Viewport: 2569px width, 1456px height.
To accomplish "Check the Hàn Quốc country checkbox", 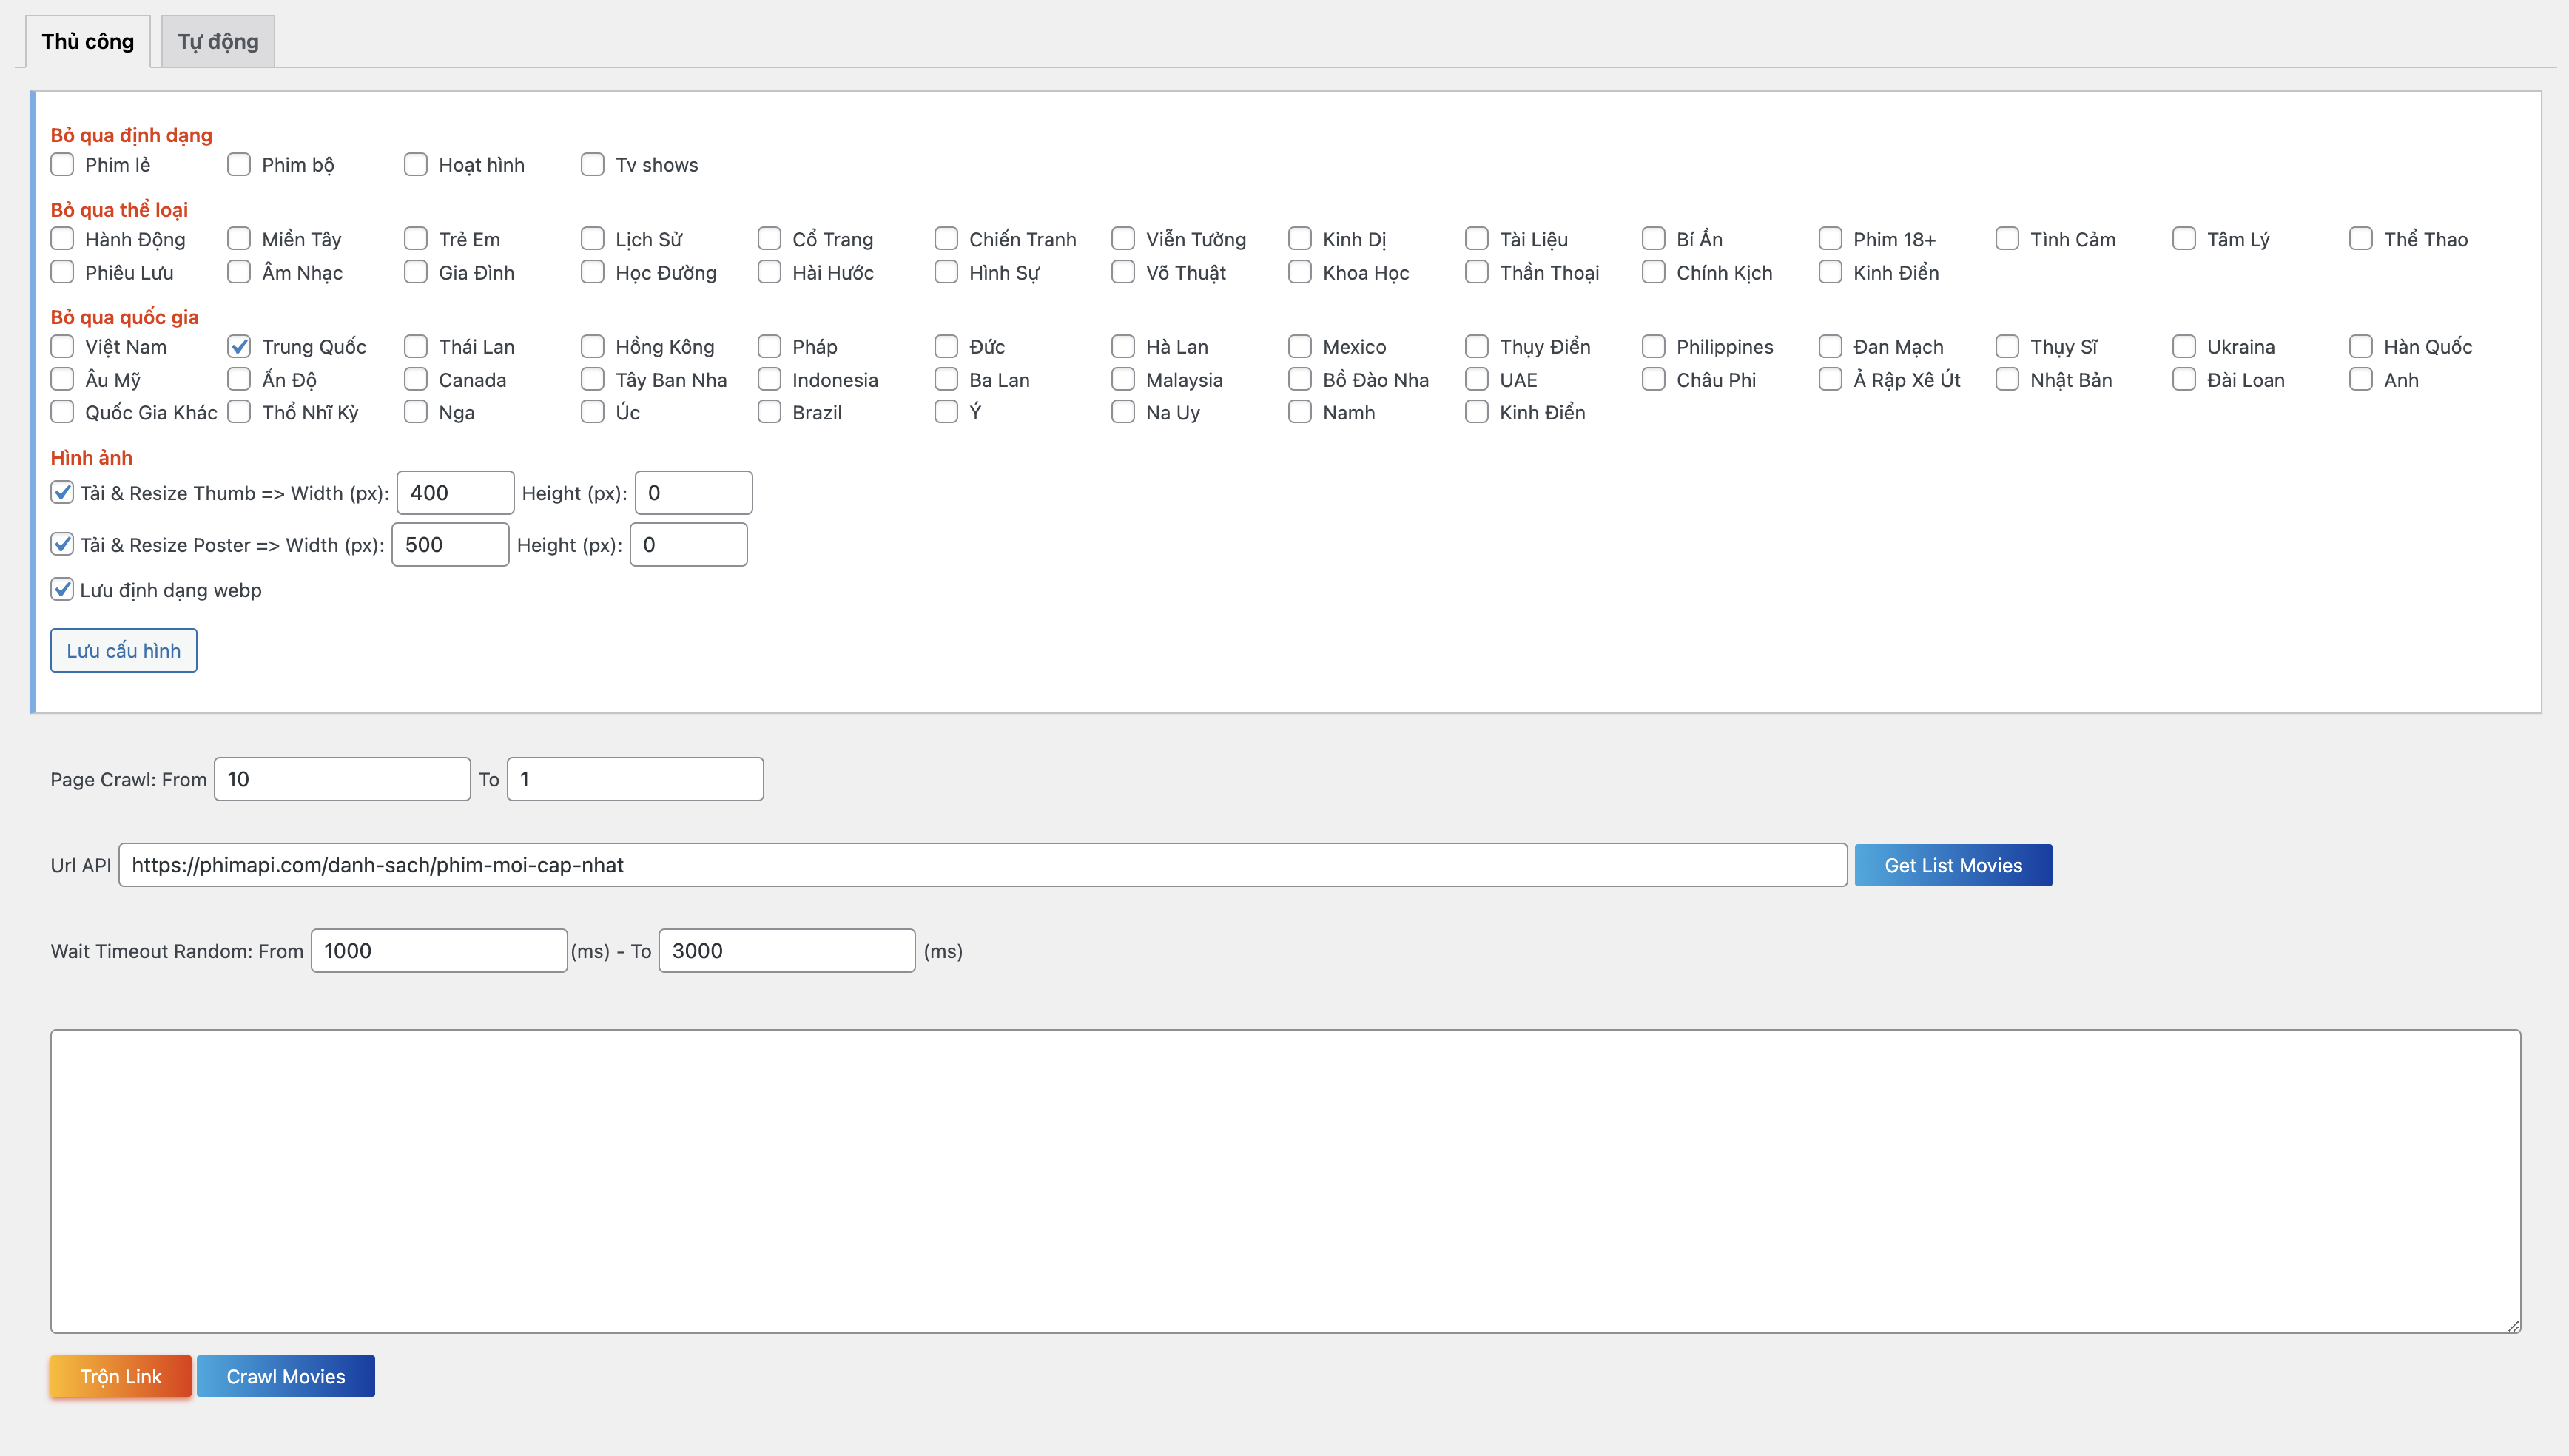I will pyautogui.click(x=2360, y=346).
